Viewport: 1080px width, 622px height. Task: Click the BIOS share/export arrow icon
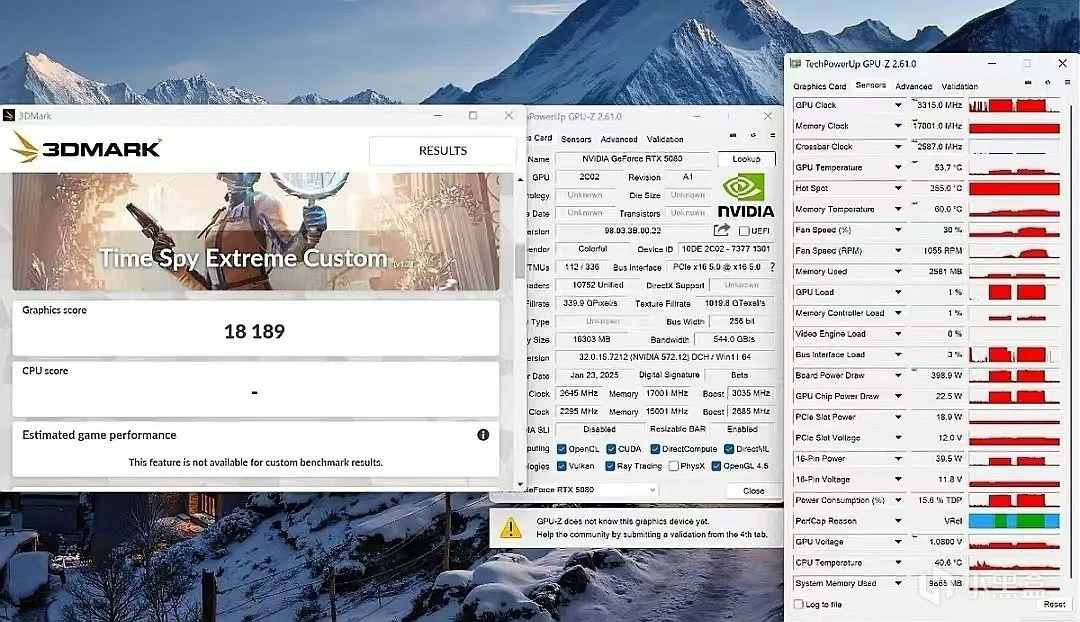[722, 231]
